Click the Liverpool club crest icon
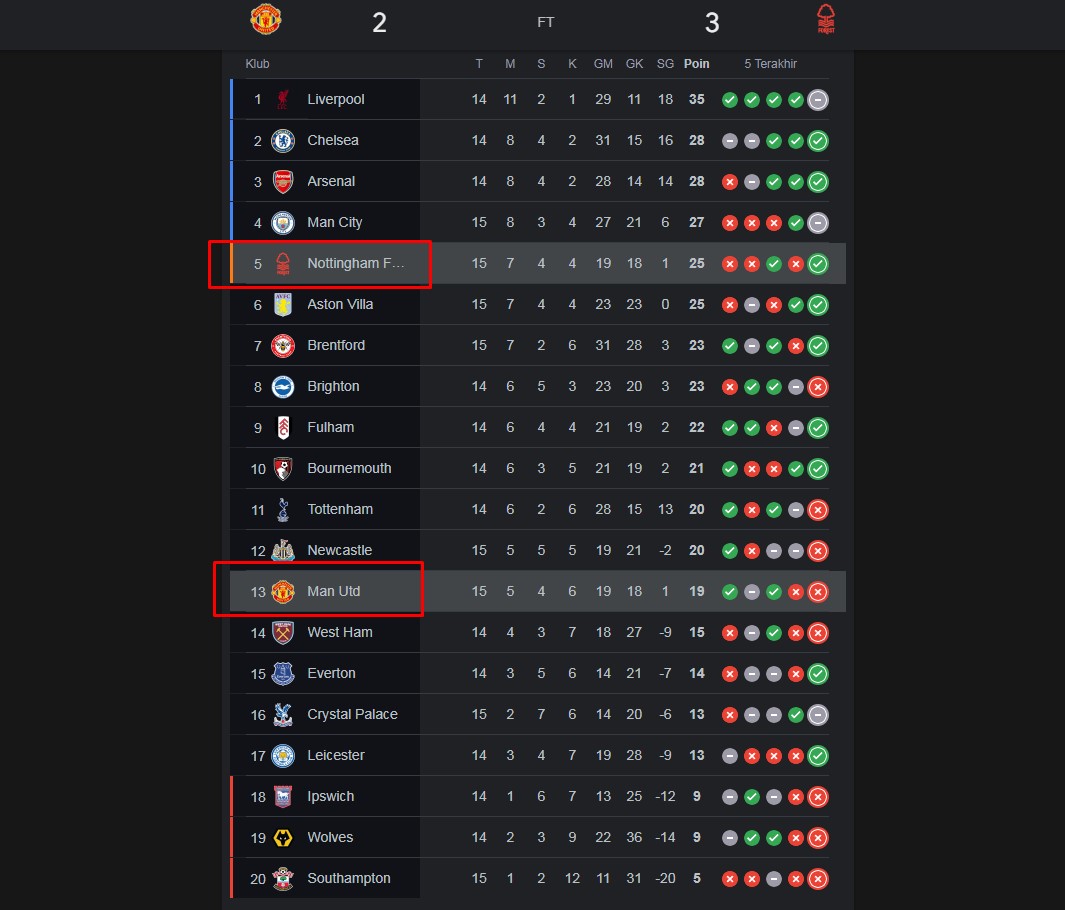 click(x=283, y=100)
